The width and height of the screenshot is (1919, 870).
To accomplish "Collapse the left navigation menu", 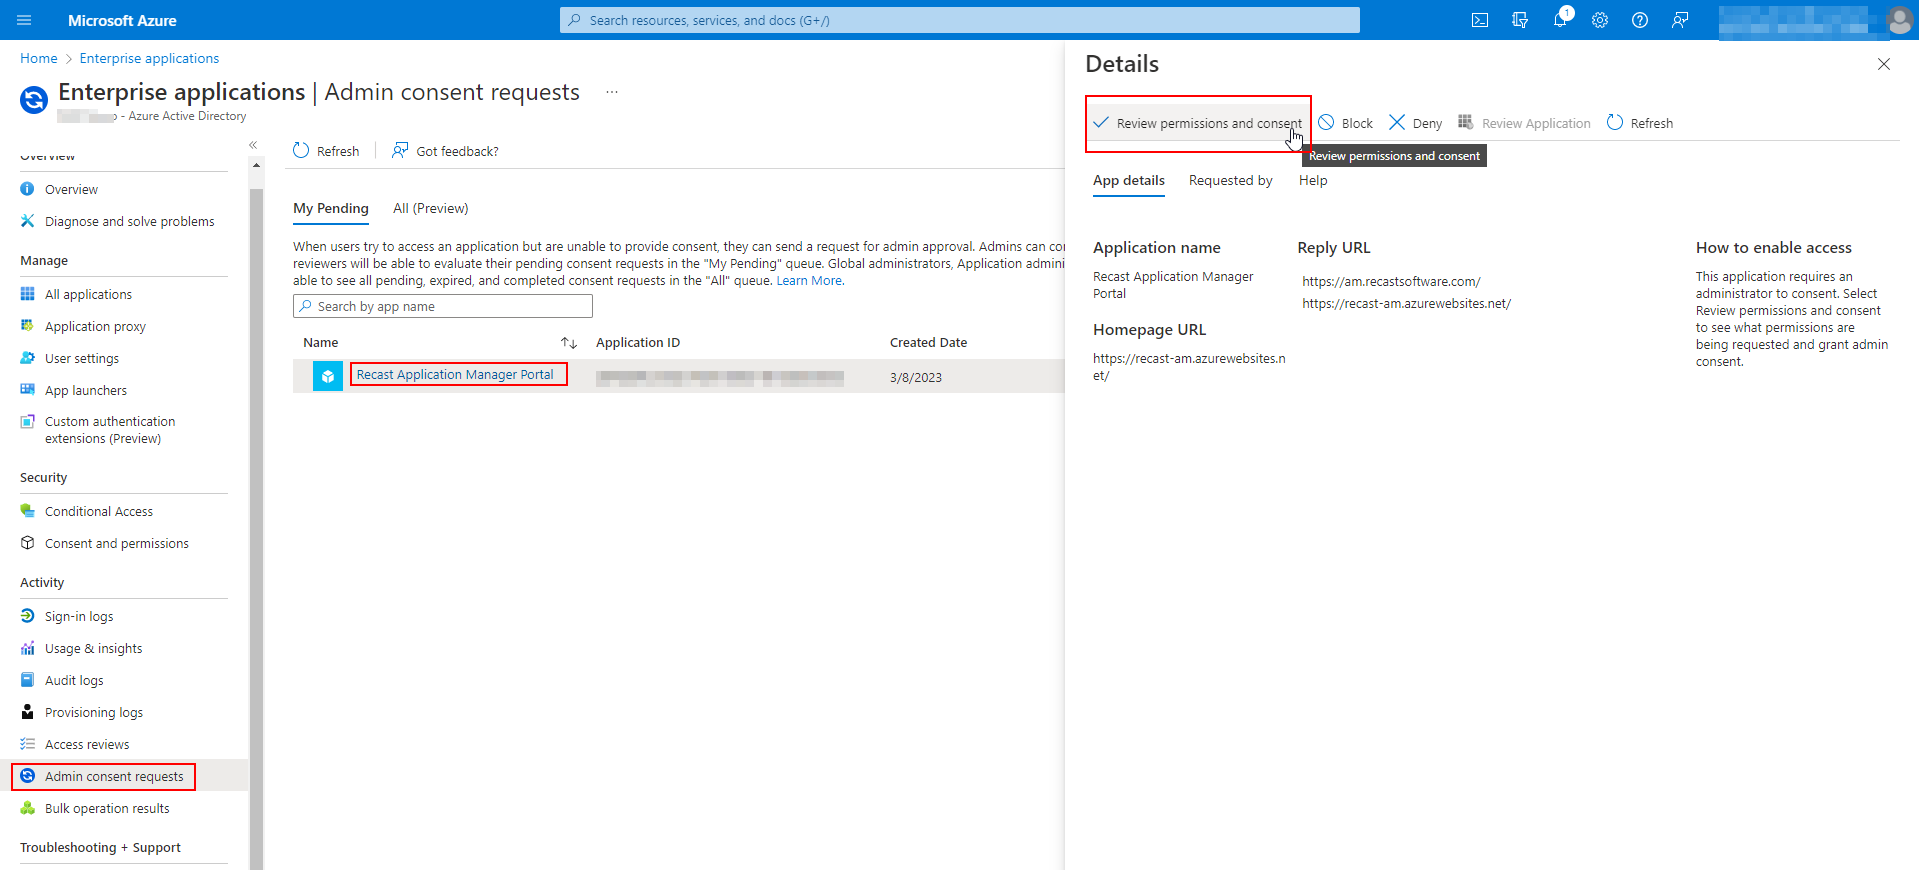I will [253, 145].
